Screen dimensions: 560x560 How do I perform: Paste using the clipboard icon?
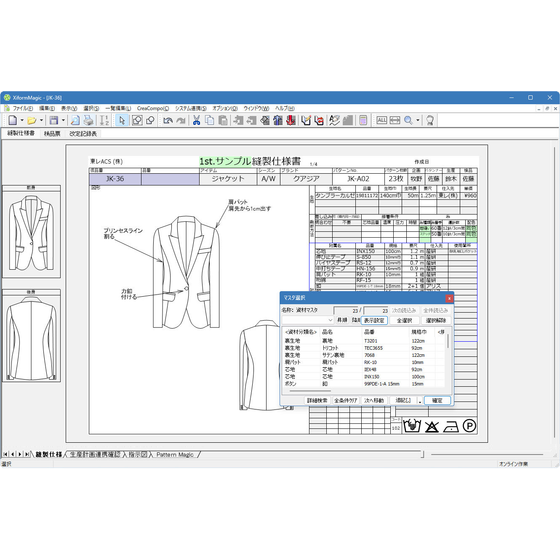[x=223, y=120]
